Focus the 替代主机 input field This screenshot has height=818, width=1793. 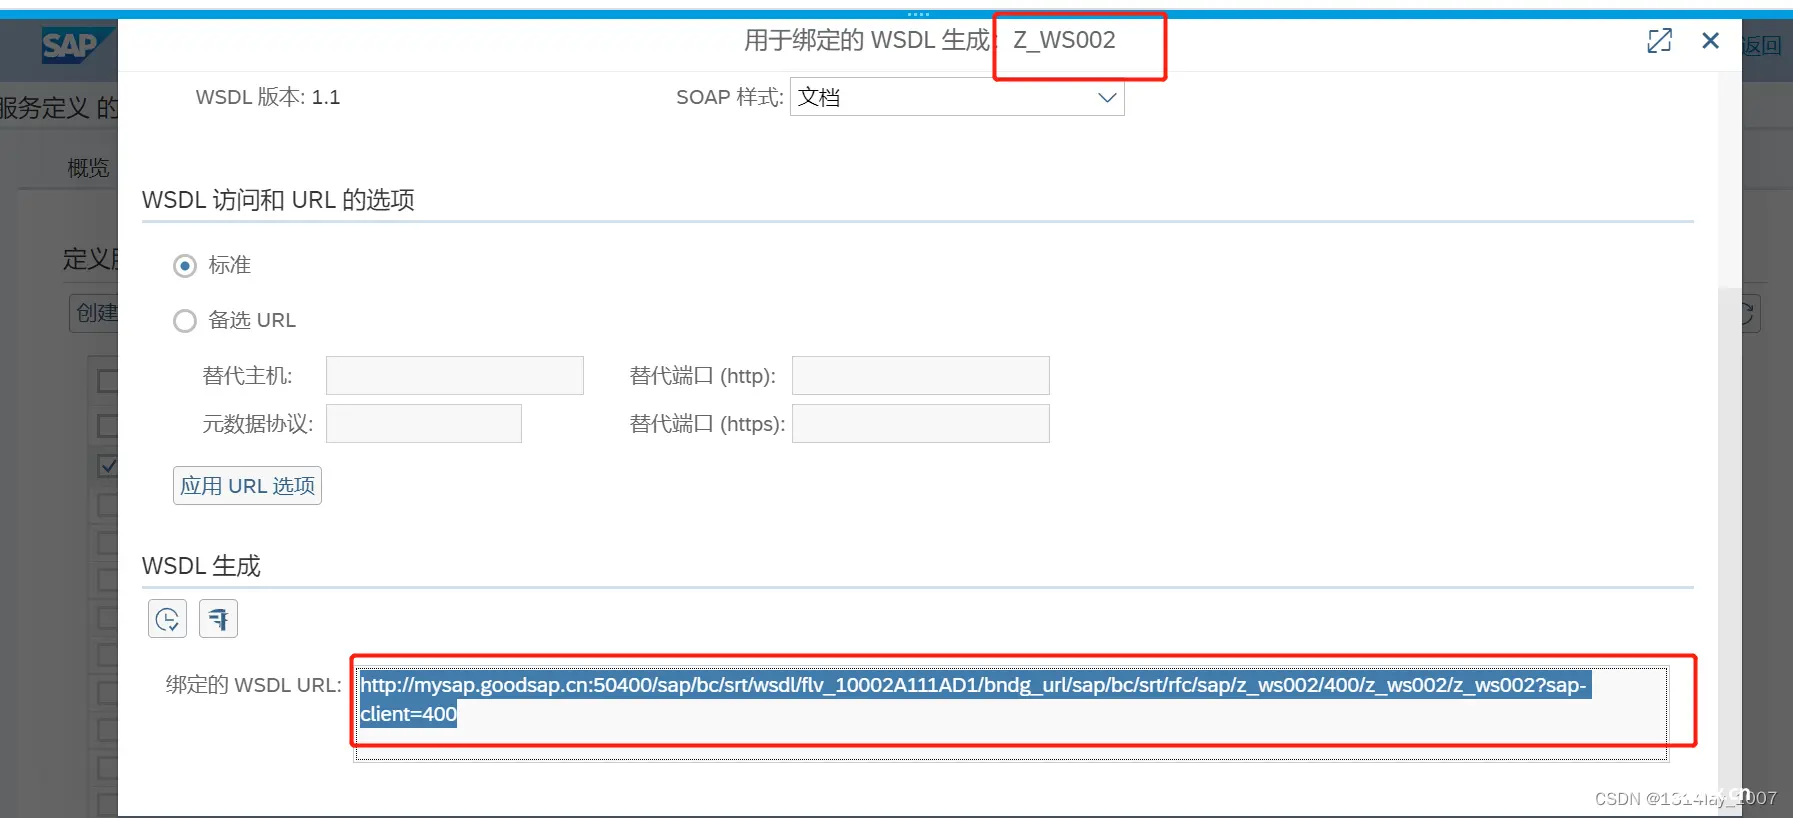(455, 376)
